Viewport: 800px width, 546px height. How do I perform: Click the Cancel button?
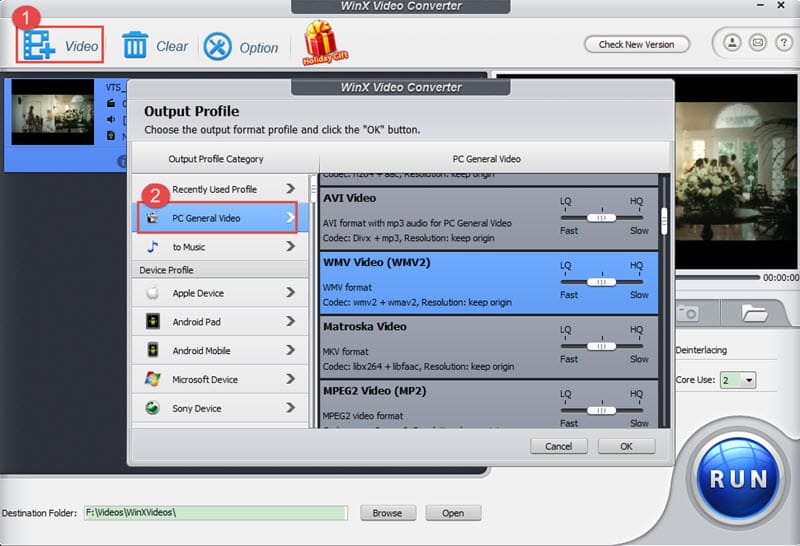[x=559, y=446]
